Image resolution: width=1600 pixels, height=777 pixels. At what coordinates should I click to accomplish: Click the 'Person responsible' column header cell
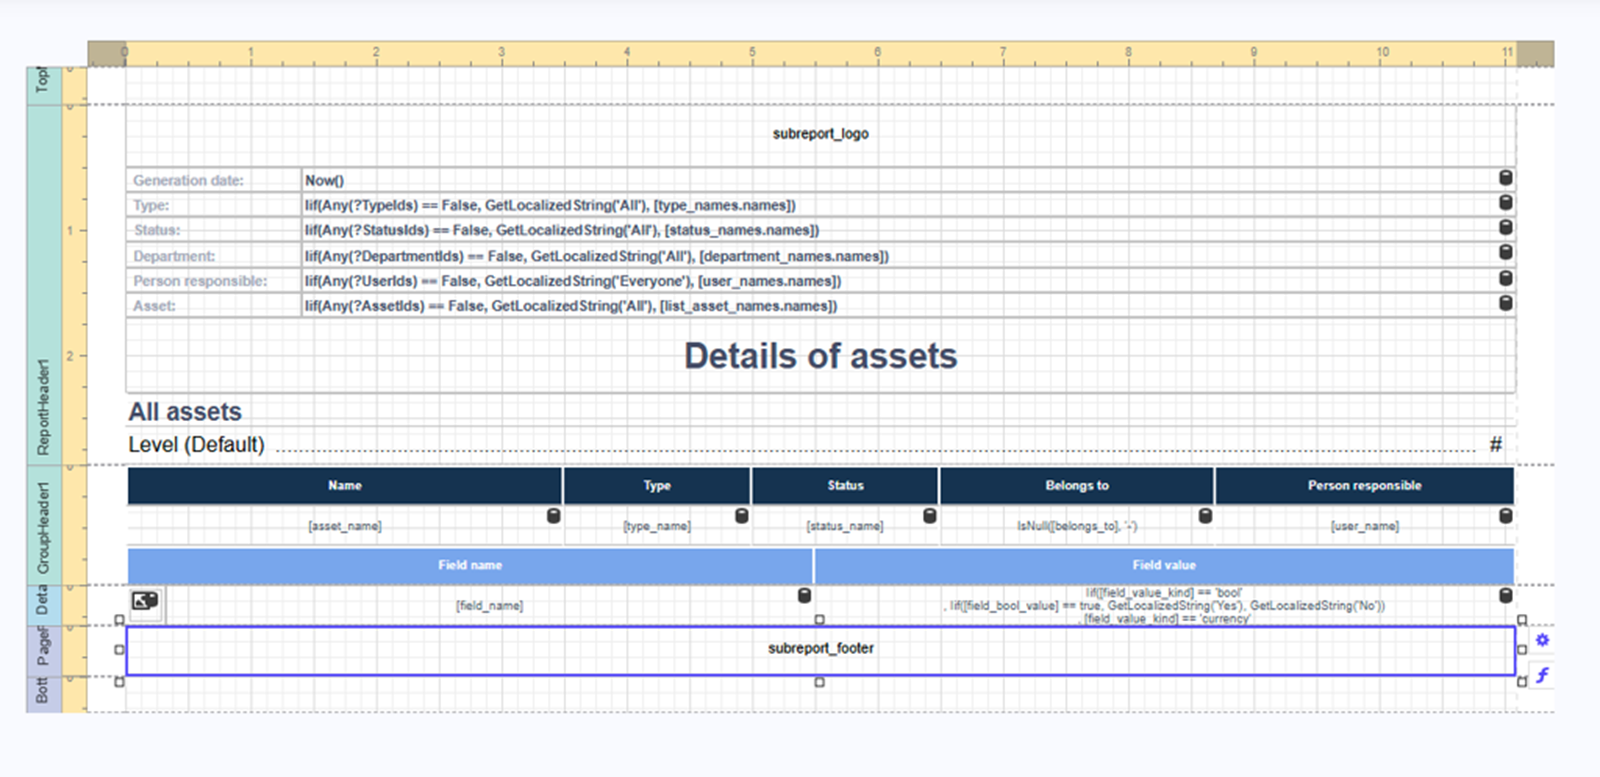click(1364, 486)
